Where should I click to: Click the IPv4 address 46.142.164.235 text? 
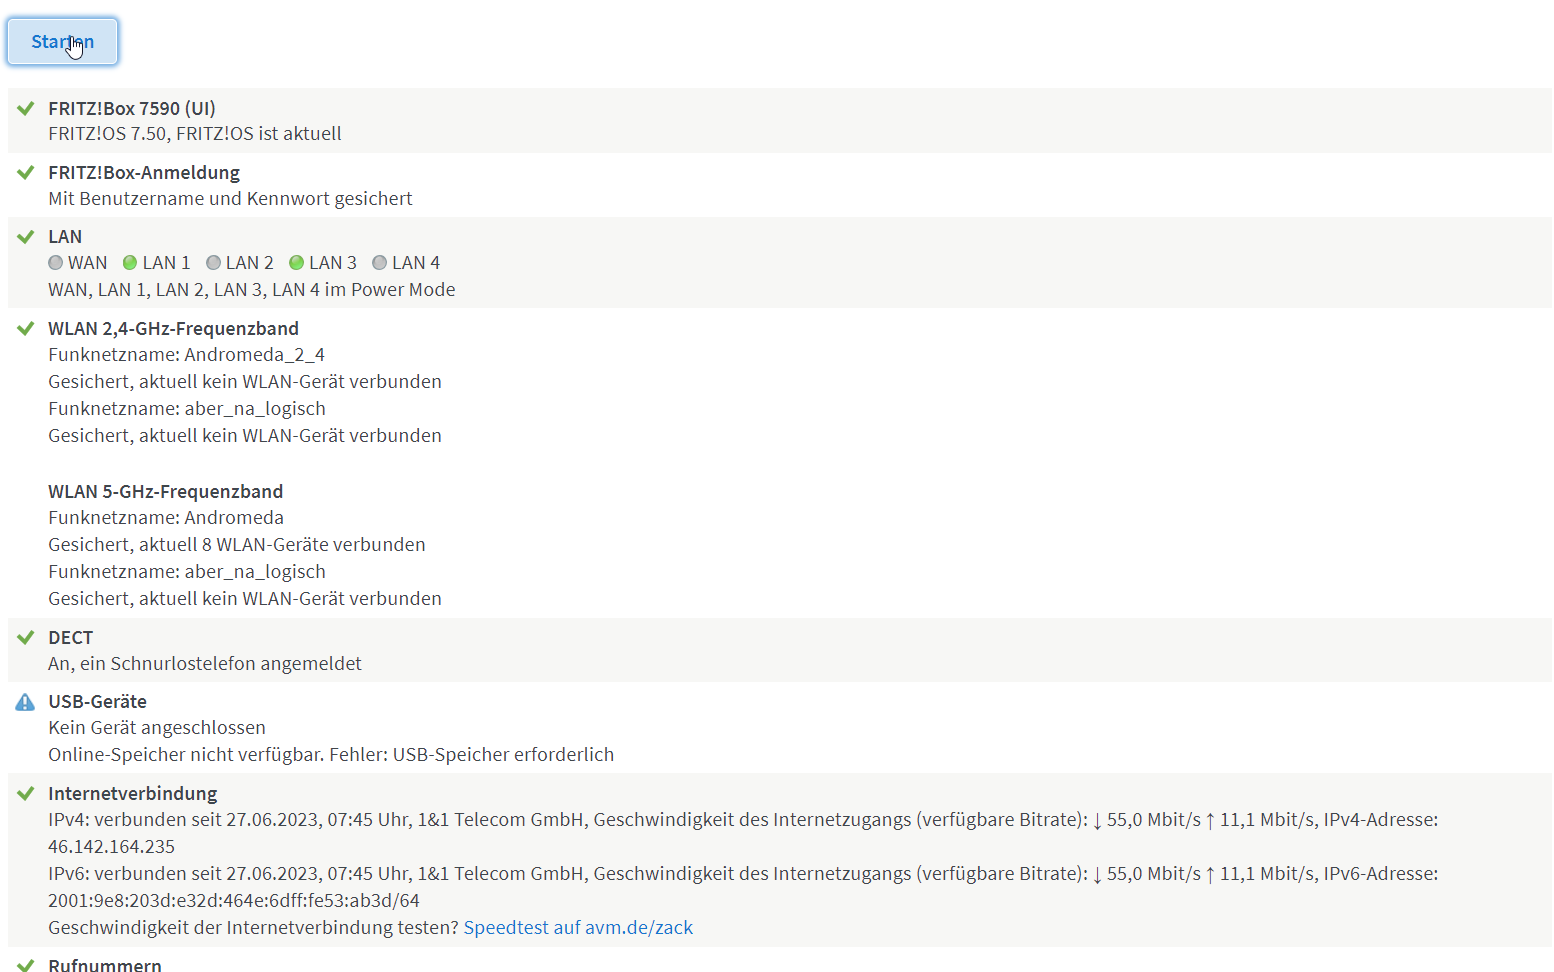[x=111, y=846]
